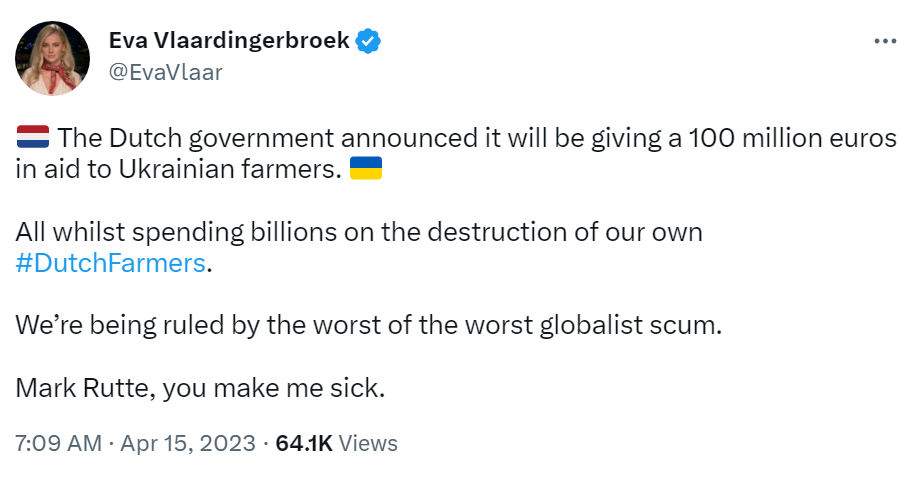The image size is (905, 477).
Task: Click the sentence starting "We're being ruled"
Action: click(x=200, y=326)
